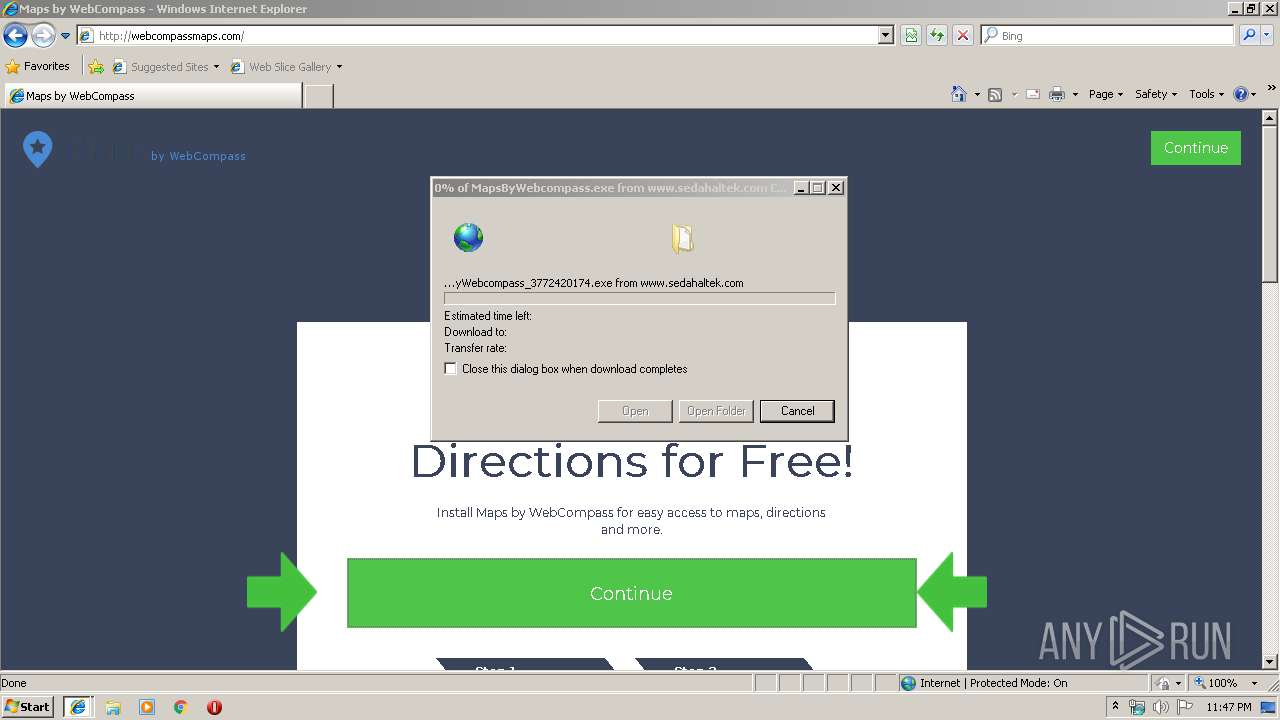This screenshot has width=1280, height=720.
Task: Click the top-right green Continue button
Action: [1196, 148]
